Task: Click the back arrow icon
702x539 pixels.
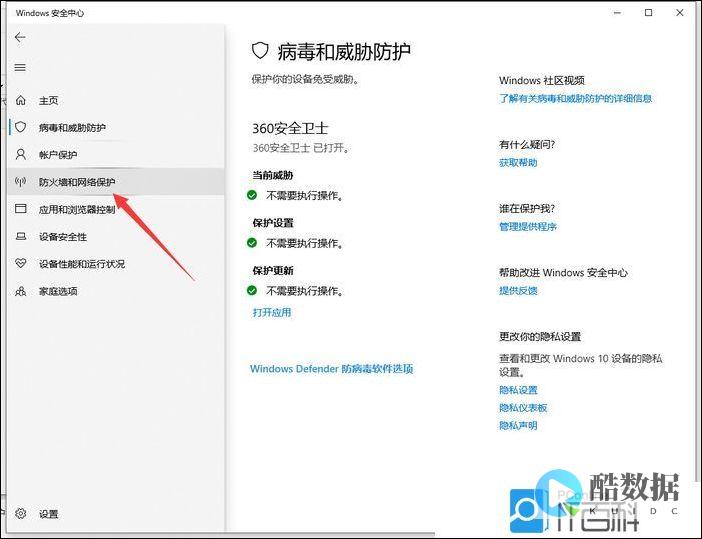Action: (x=20, y=37)
